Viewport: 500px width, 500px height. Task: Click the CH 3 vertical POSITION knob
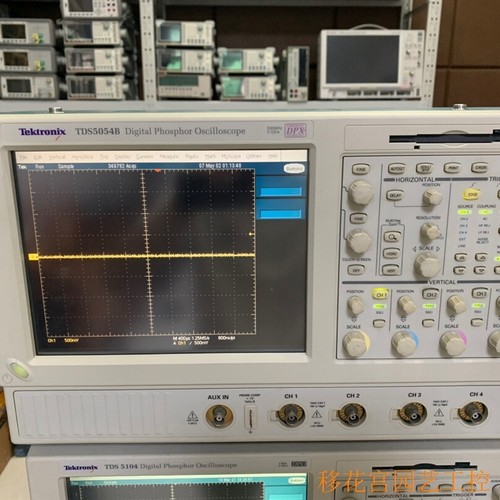[456, 304]
